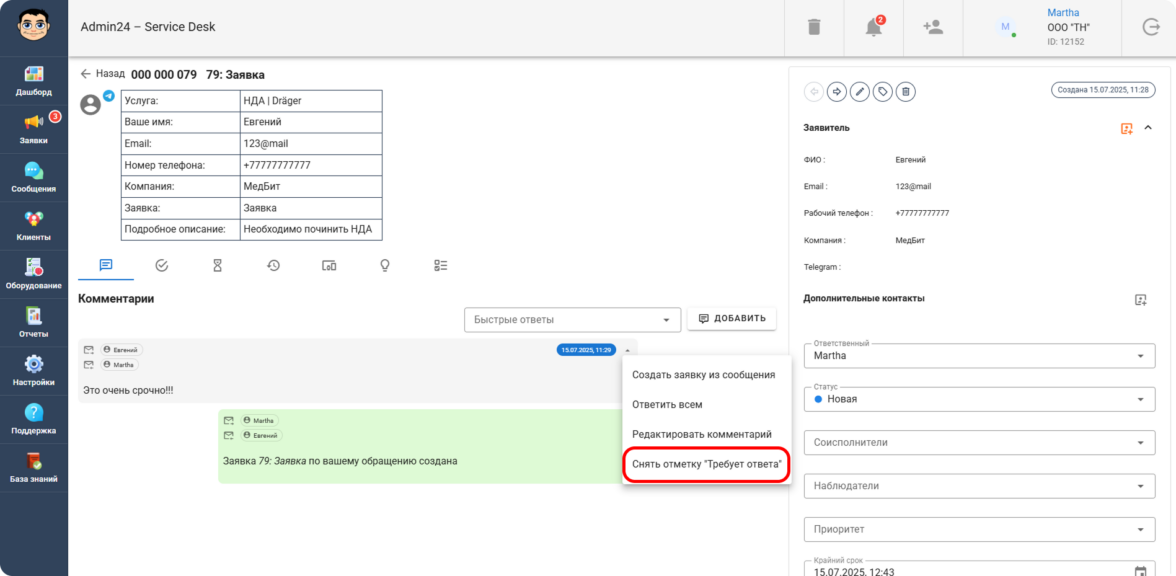The height and width of the screenshot is (576, 1176).
Task: Switch to the checkmark tasks tab
Action: coord(161,265)
